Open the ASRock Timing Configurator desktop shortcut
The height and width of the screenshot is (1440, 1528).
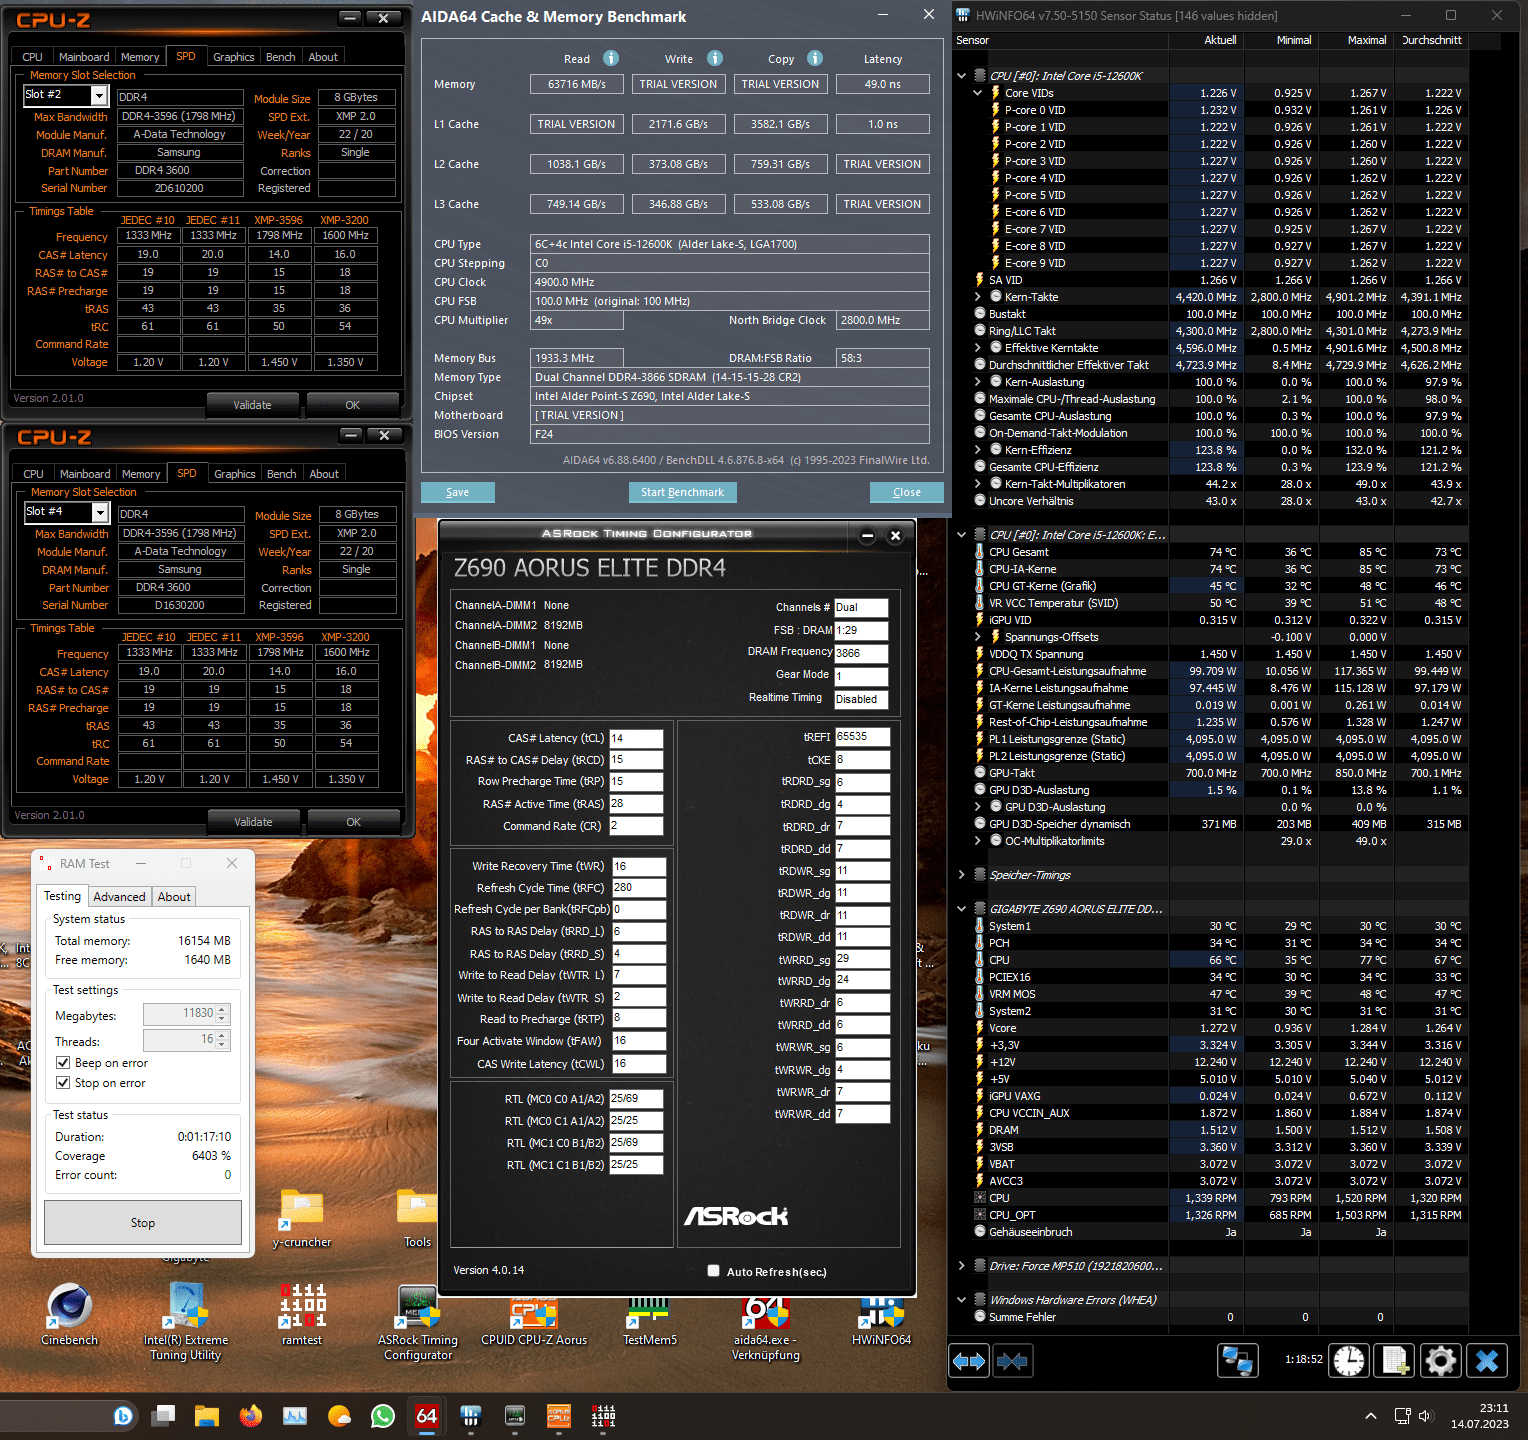(x=418, y=1322)
